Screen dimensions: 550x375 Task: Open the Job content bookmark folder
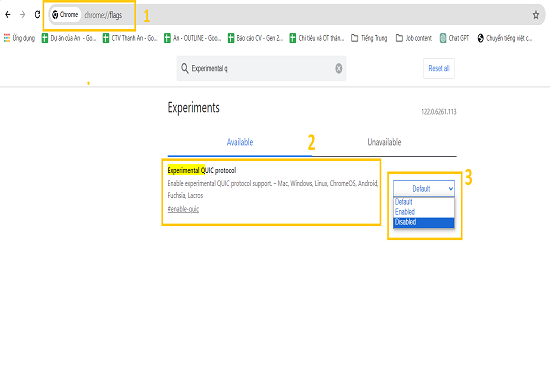point(414,38)
